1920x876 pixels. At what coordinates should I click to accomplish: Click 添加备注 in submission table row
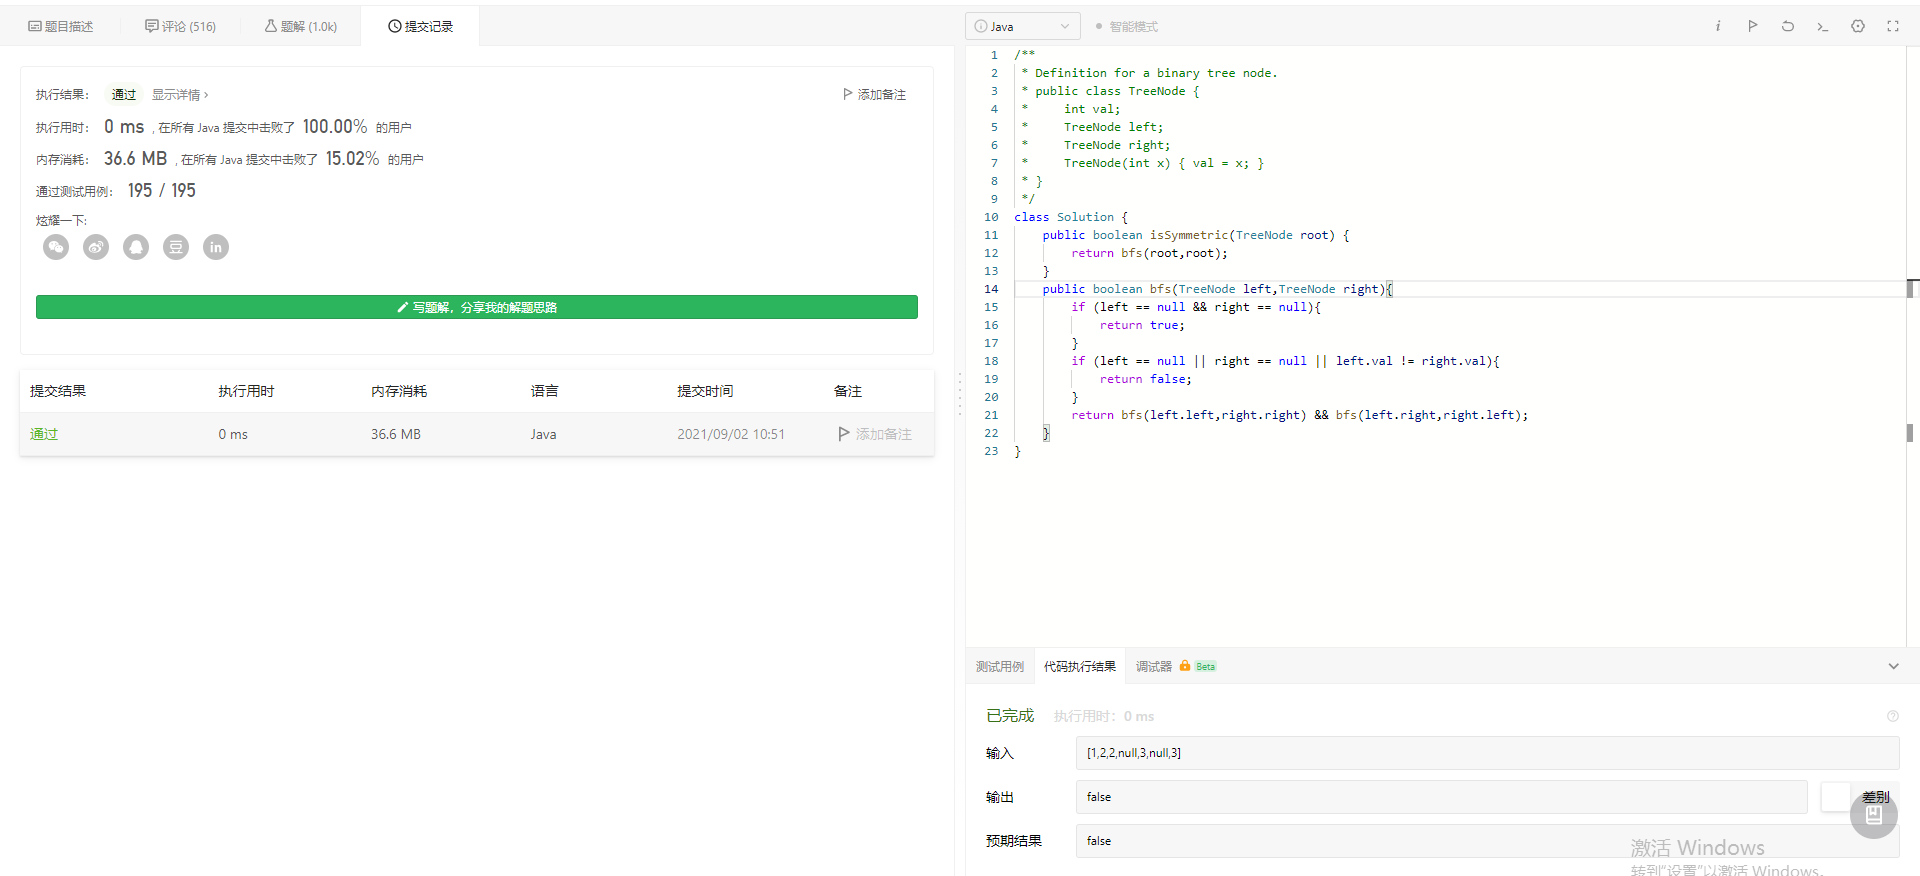(875, 434)
